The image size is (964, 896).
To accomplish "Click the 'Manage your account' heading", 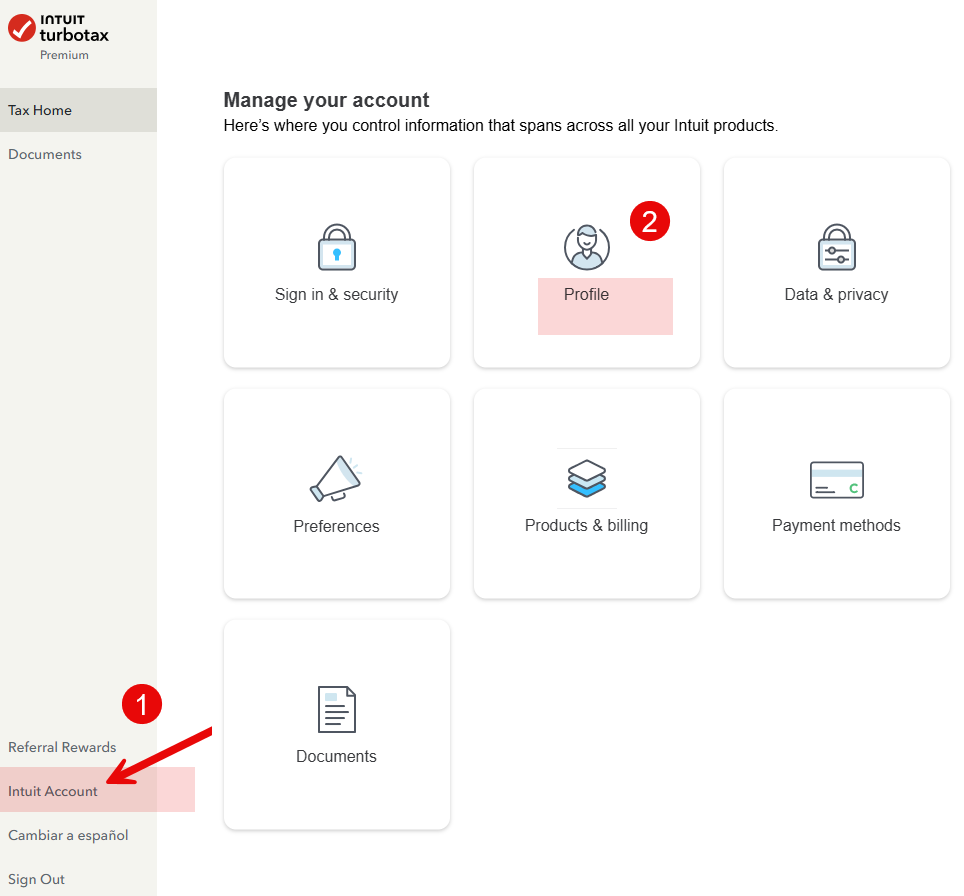I will pyautogui.click(x=326, y=100).
